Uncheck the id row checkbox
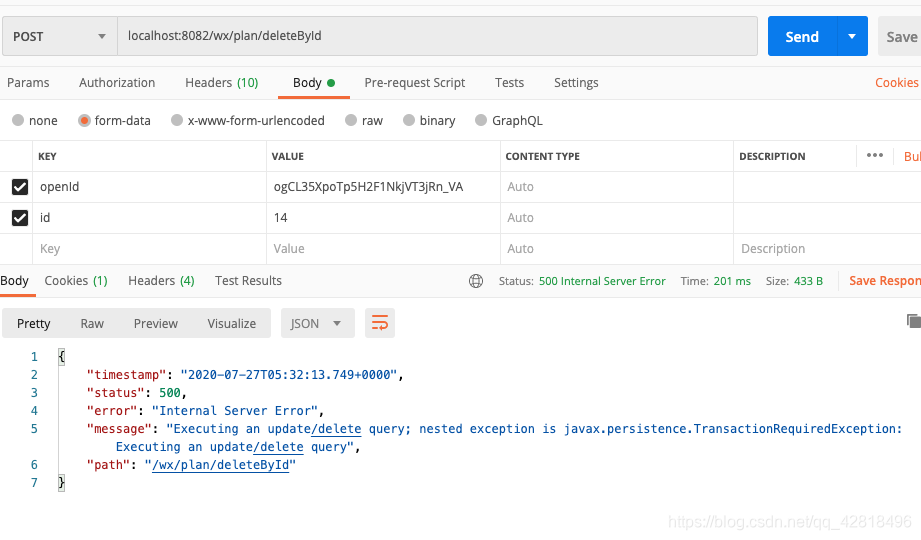921x540 pixels. (x=20, y=218)
